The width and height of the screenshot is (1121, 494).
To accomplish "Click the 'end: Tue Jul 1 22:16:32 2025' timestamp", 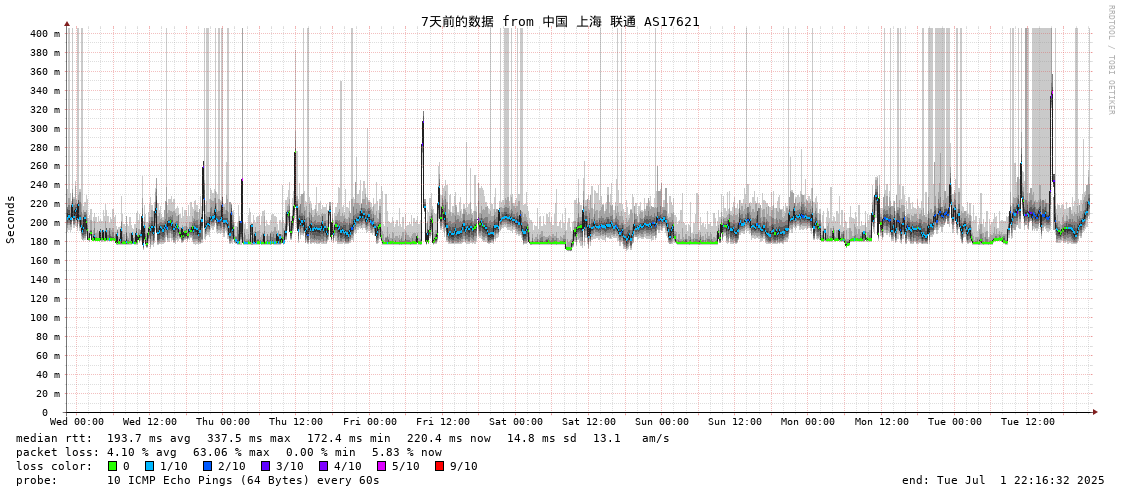I will 1002,480.
